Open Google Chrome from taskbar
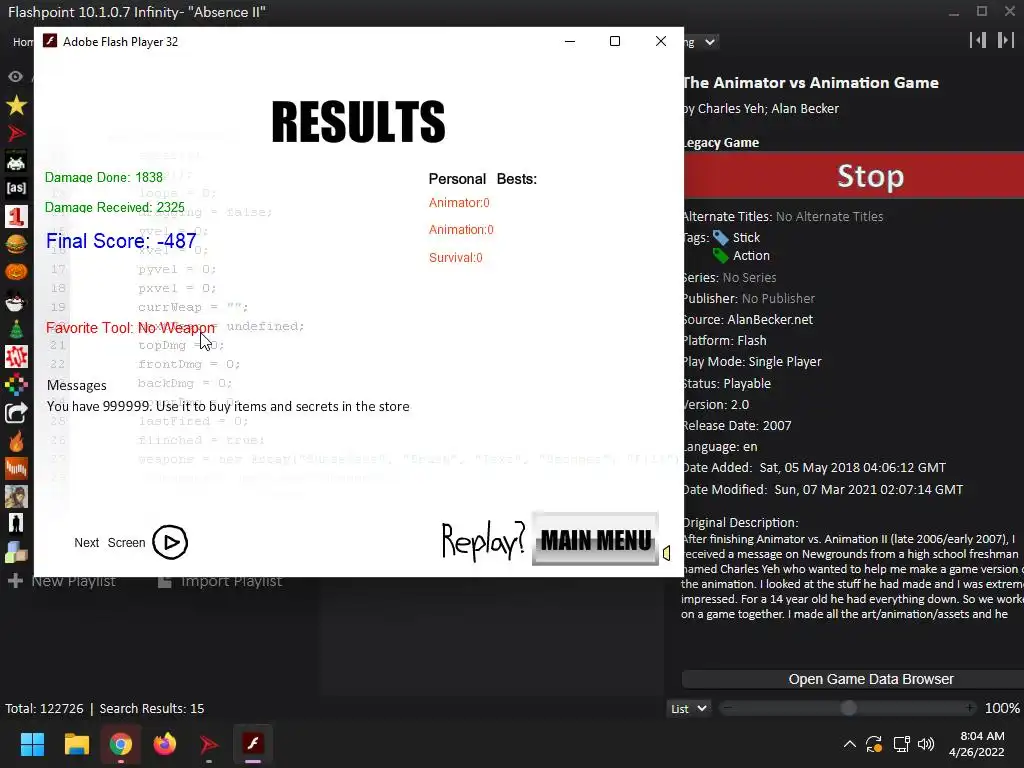 pos(121,744)
